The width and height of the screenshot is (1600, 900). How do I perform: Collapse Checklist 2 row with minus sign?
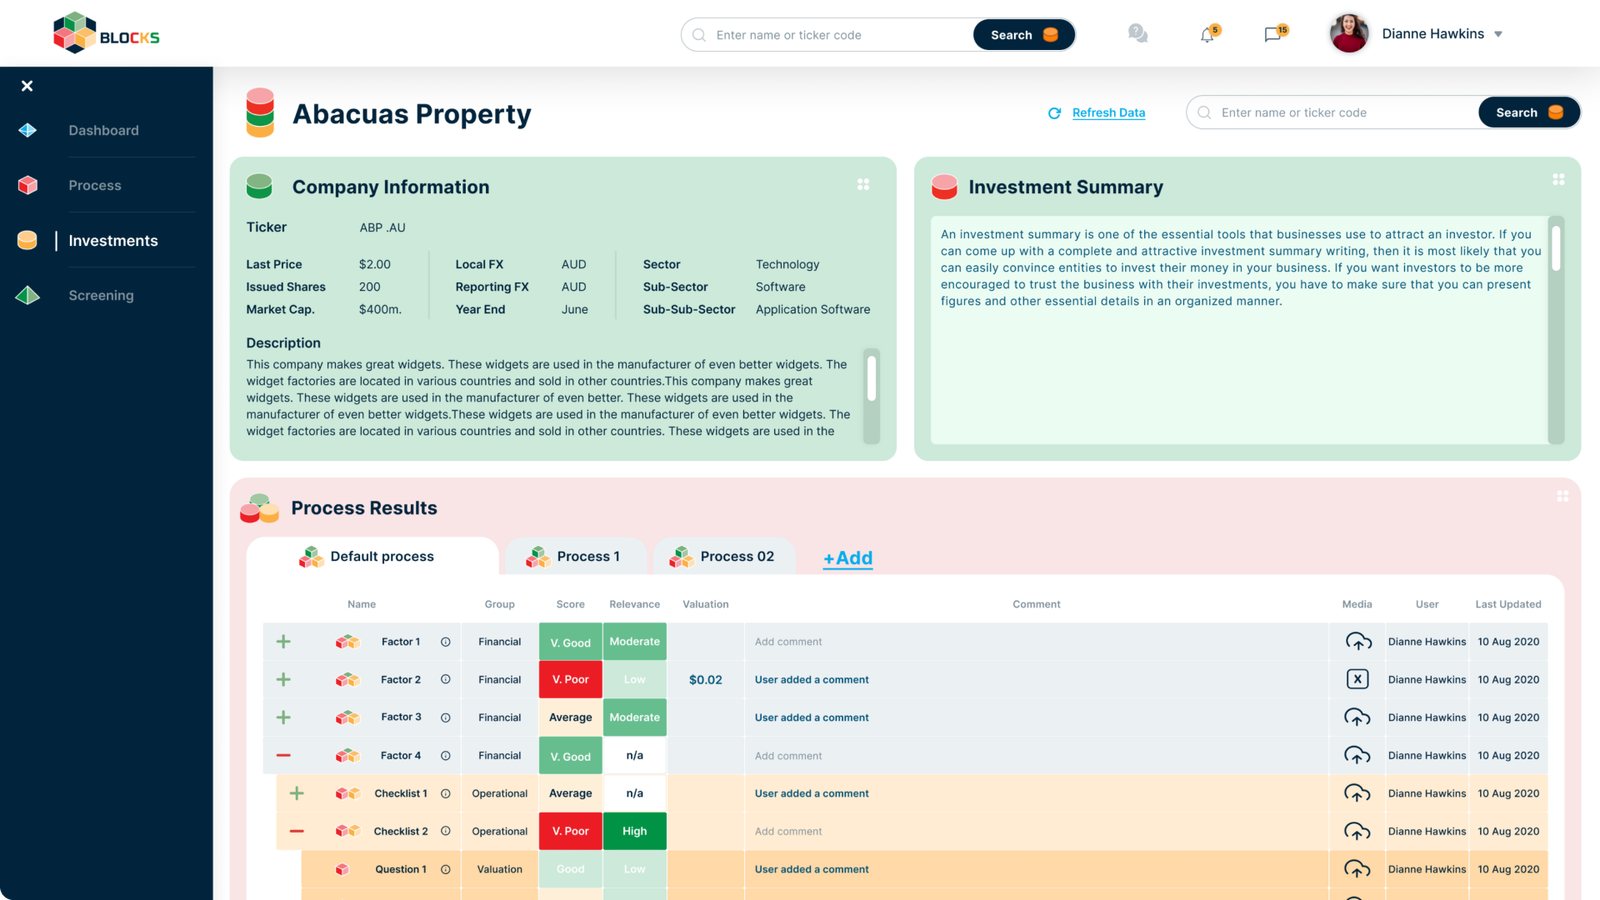297,831
